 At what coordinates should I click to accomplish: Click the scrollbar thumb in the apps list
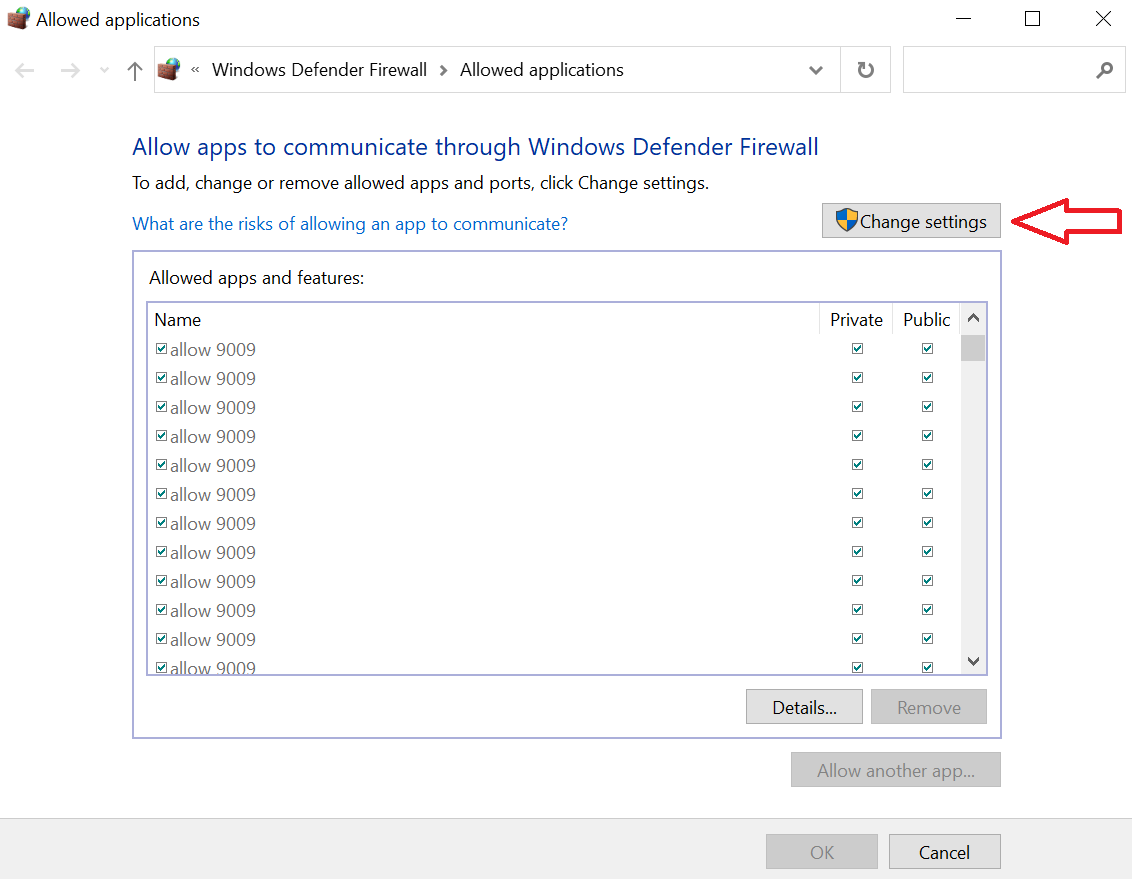pos(973,347)
